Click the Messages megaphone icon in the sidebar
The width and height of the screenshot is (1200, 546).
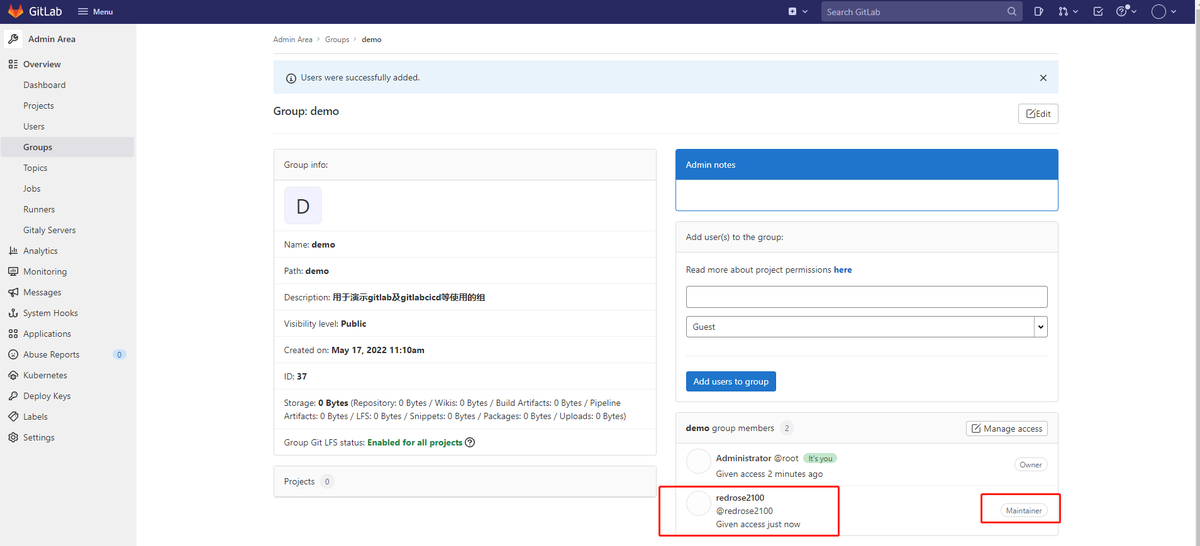pyautogui.click(x=13, y=293)
